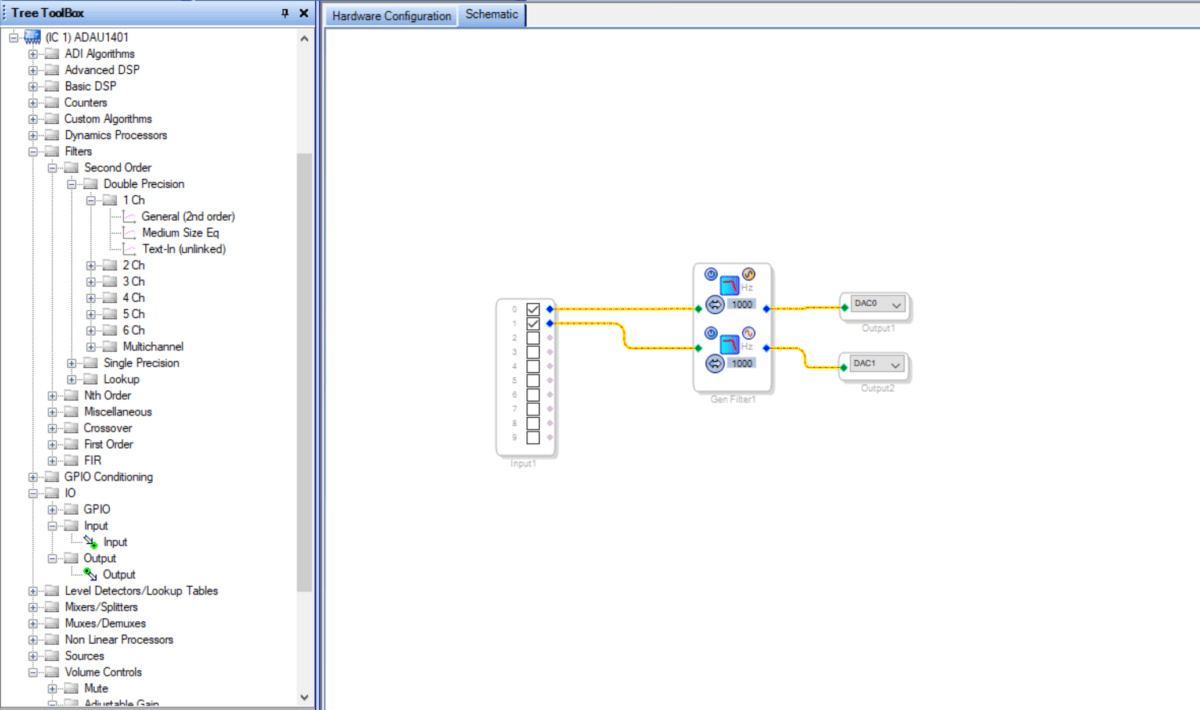Enable Input1 channel 2 checkbox

533,338
